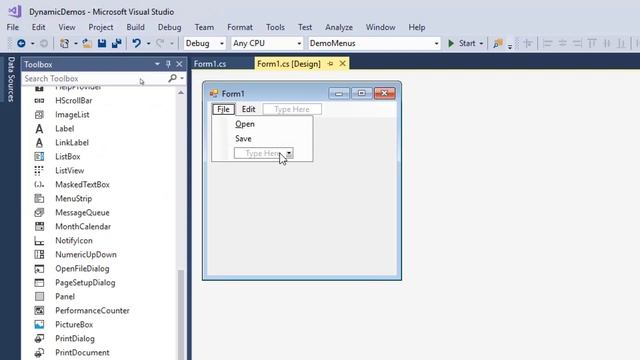The height and width of the screenshot is (360, 640).
Task: Select the Edit item on Form1 menu strip
Action: [x=249, y=109]
